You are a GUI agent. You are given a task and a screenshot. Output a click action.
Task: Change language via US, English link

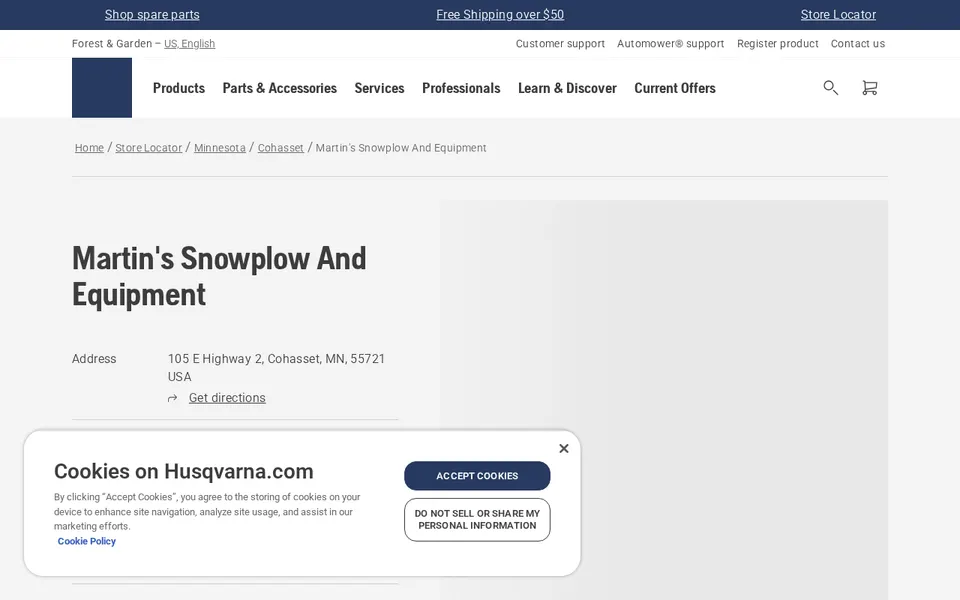tap(189, 43)
